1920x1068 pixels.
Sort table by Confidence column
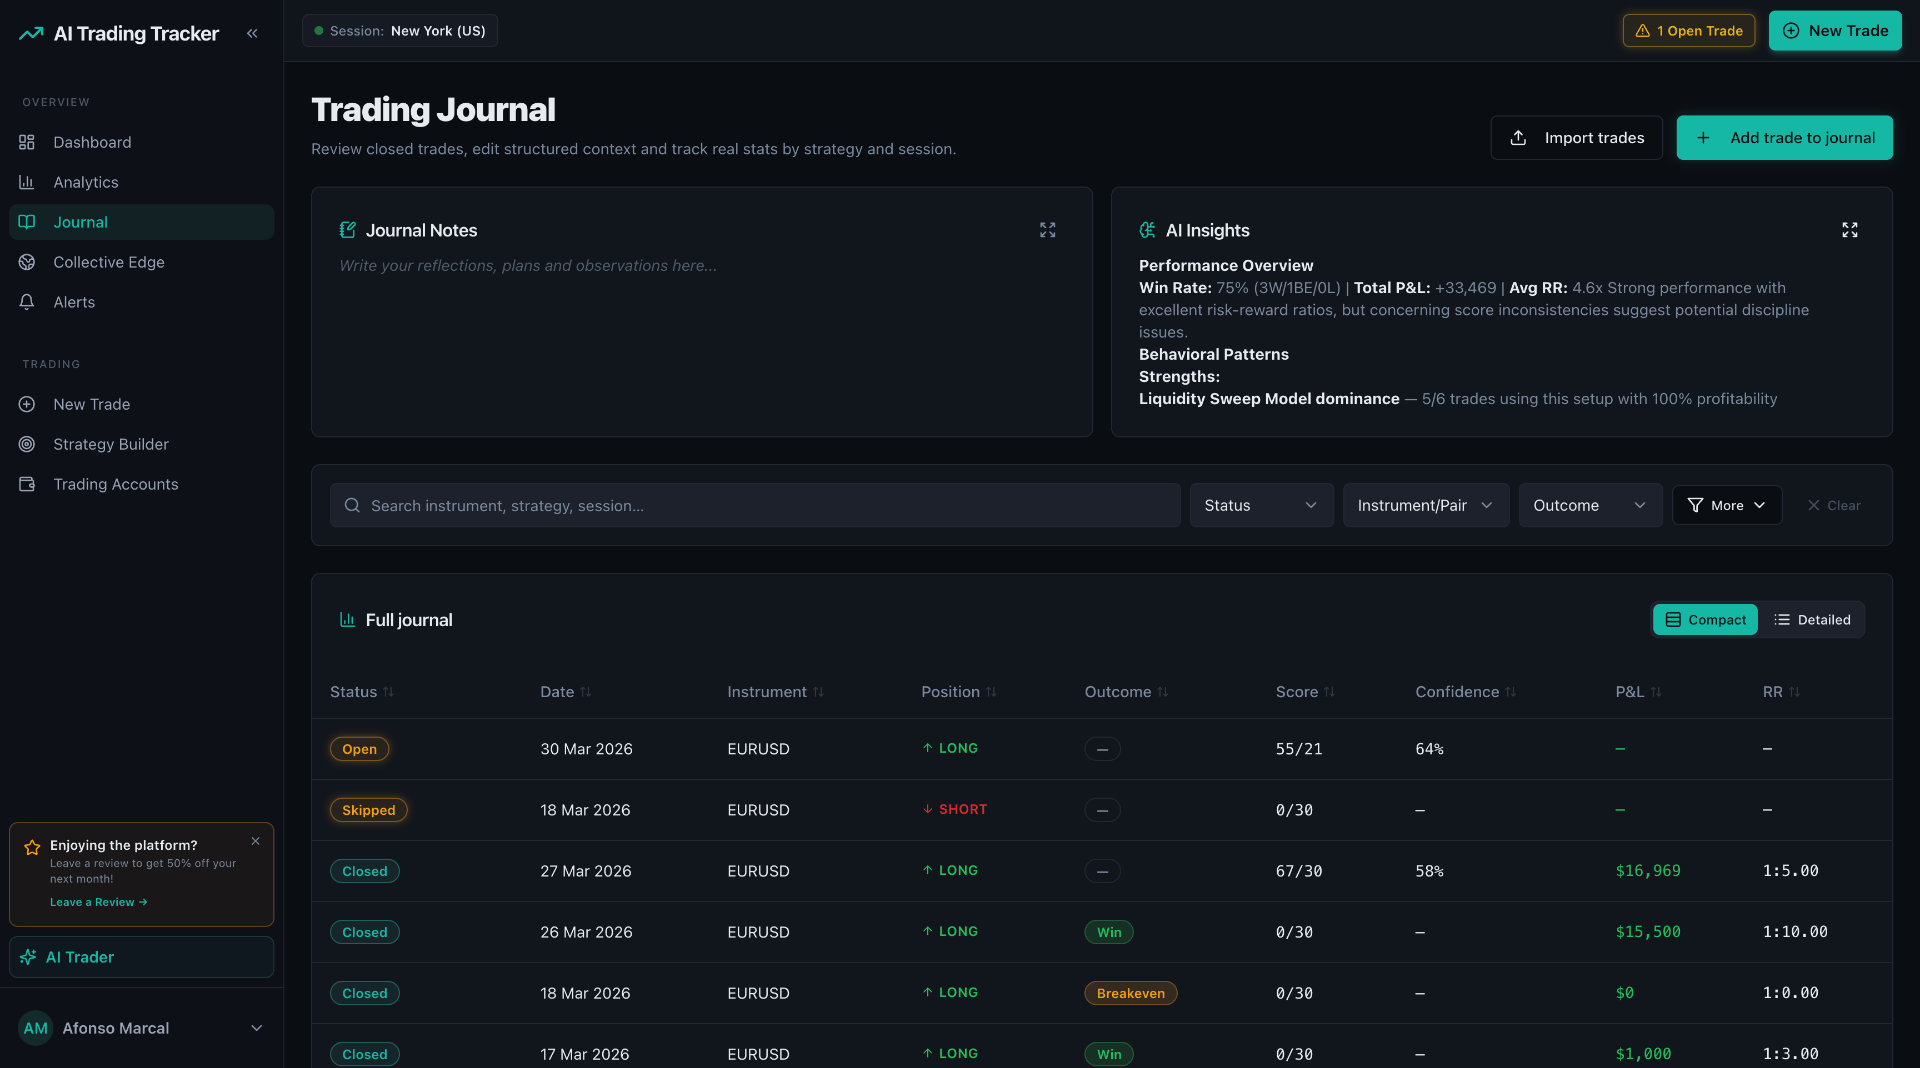click(x=1465, y=692)
